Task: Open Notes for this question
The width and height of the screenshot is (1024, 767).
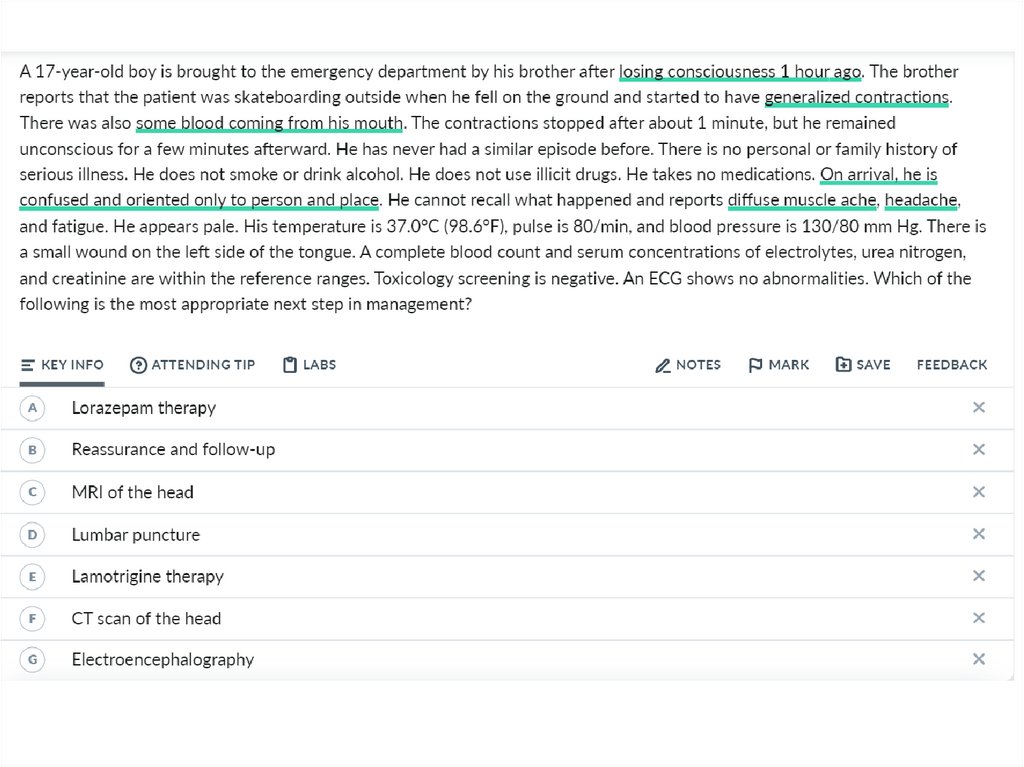Action: click(x=687, y=365)
